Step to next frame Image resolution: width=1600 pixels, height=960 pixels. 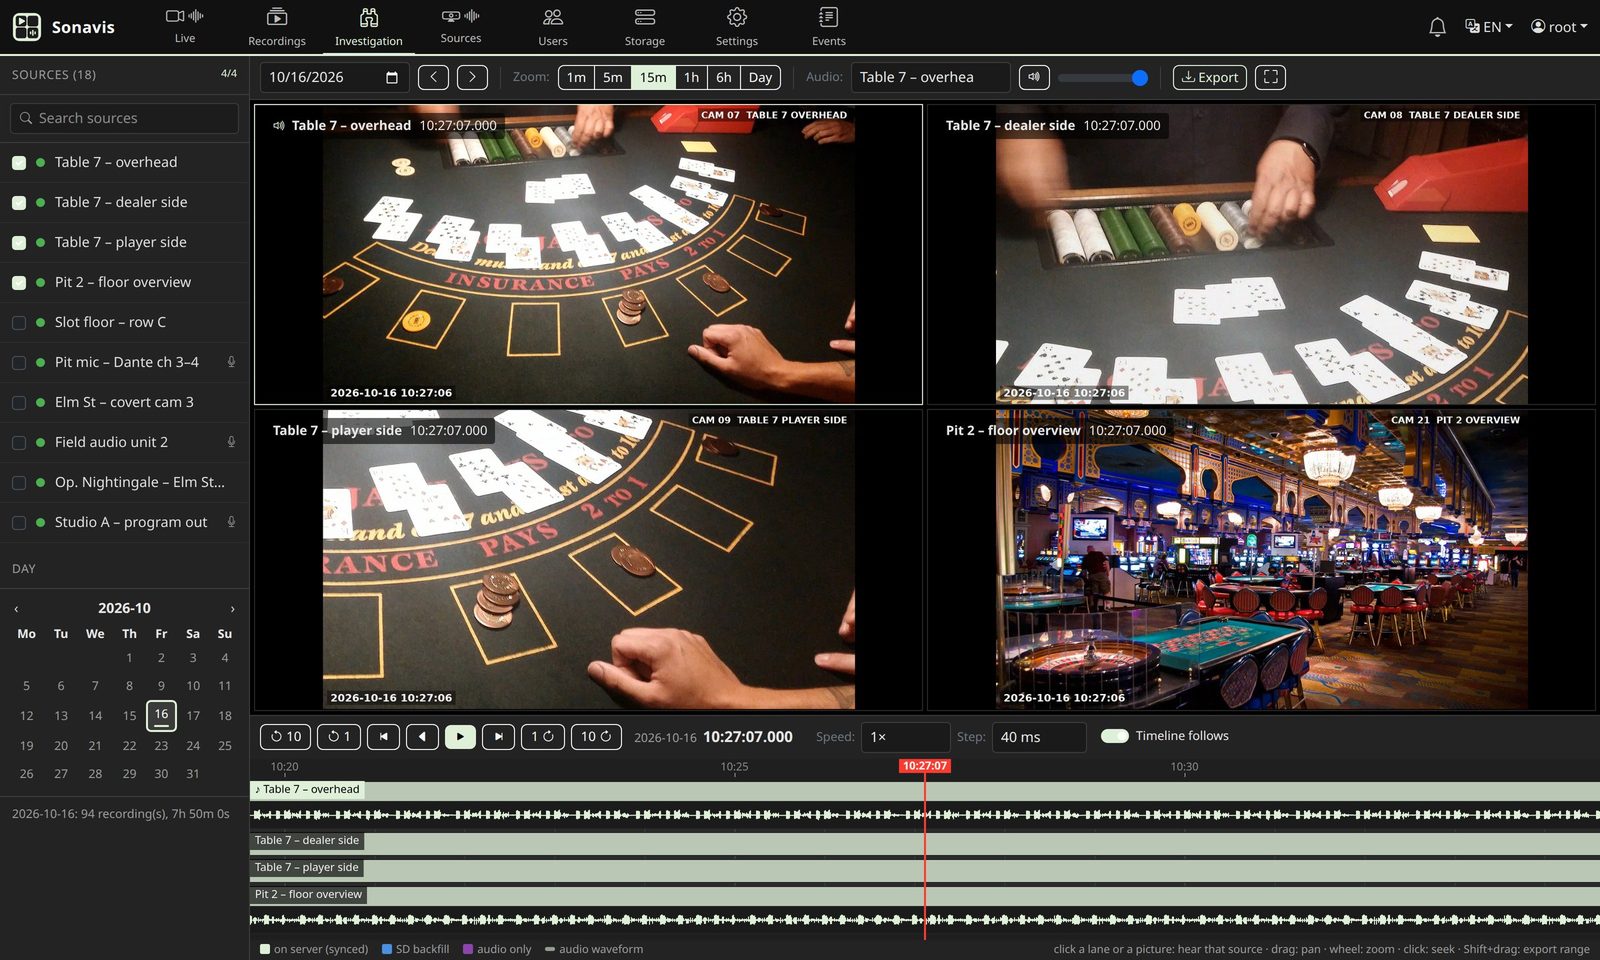click(498, 737)
